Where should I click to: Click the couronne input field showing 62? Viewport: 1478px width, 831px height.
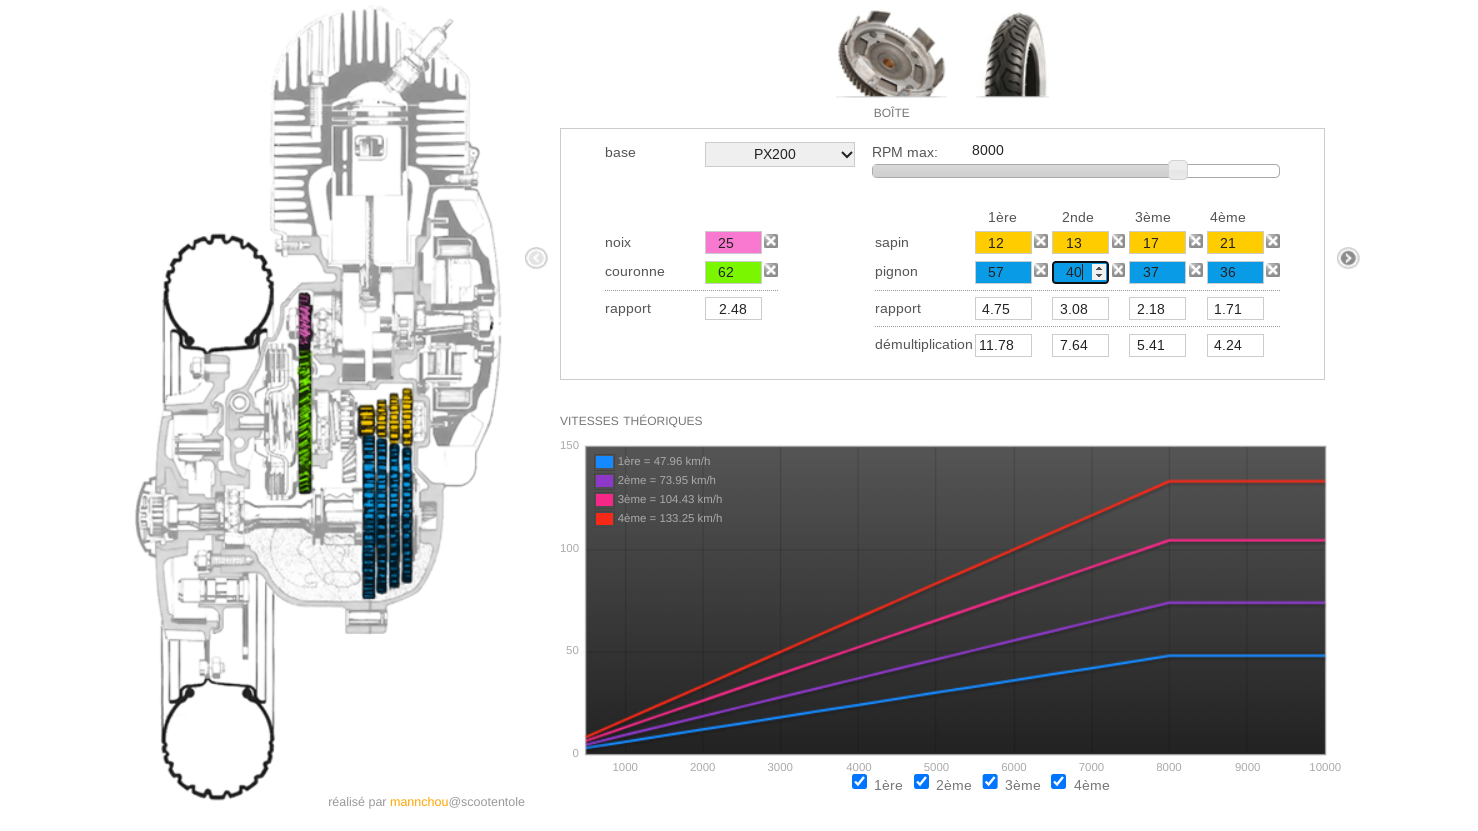[x=733, y=272]
